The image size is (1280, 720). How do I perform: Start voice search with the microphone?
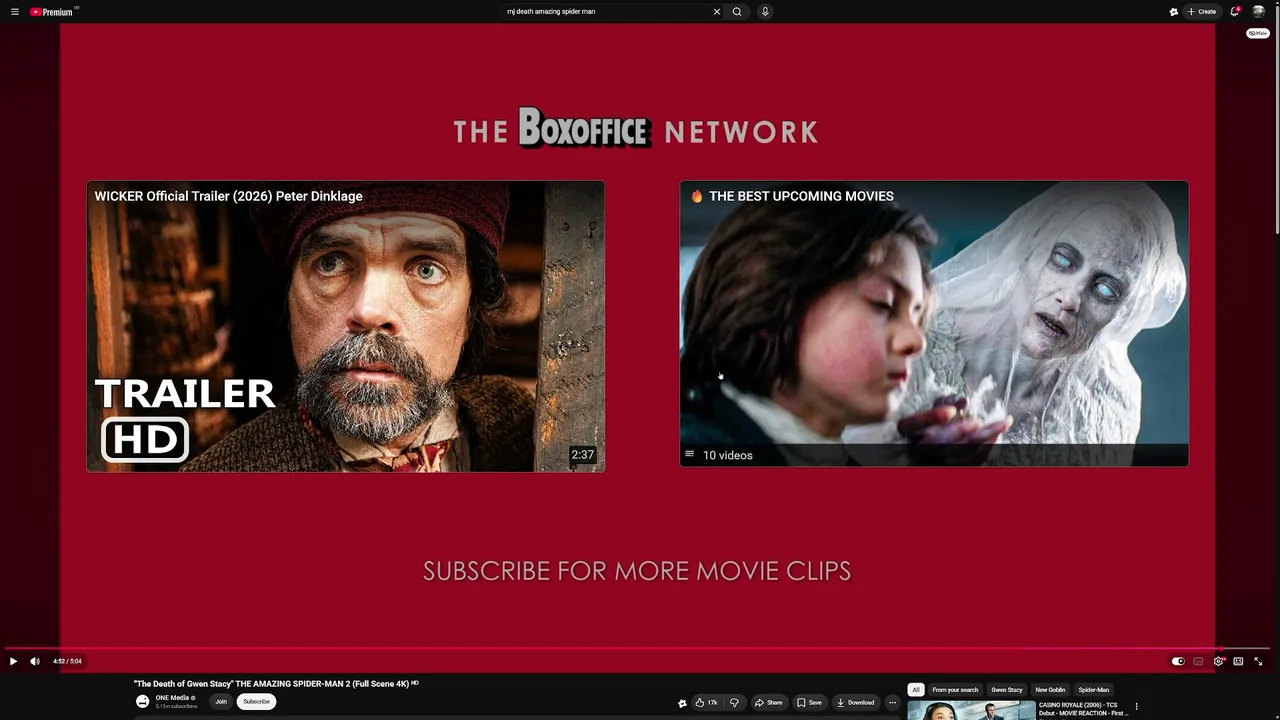765,12
